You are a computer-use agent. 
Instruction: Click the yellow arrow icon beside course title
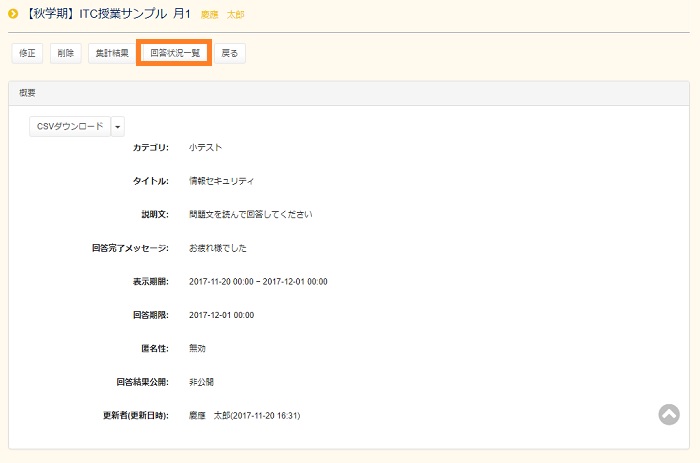(13, 15)
